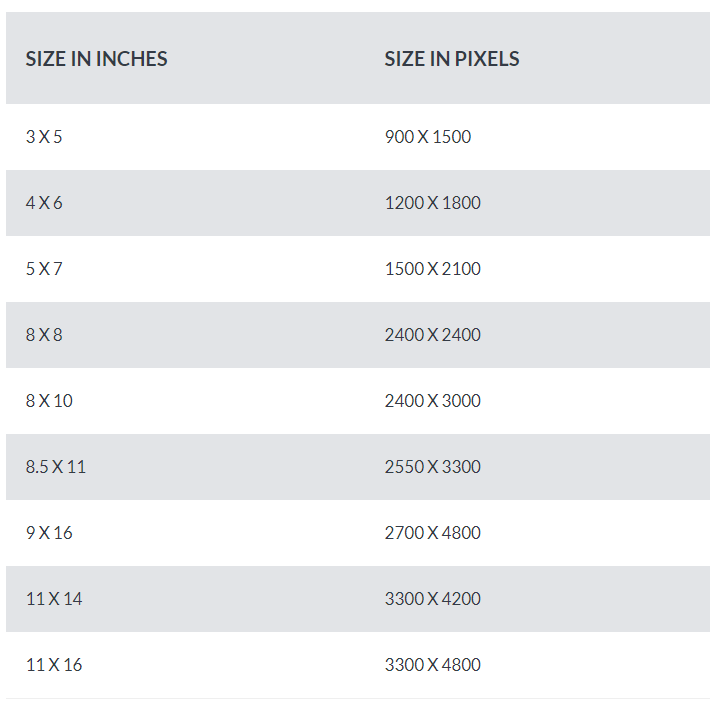Click the SIZE IN INCHES column header
The image size is (723, 705).
click(x=96, y=59)
